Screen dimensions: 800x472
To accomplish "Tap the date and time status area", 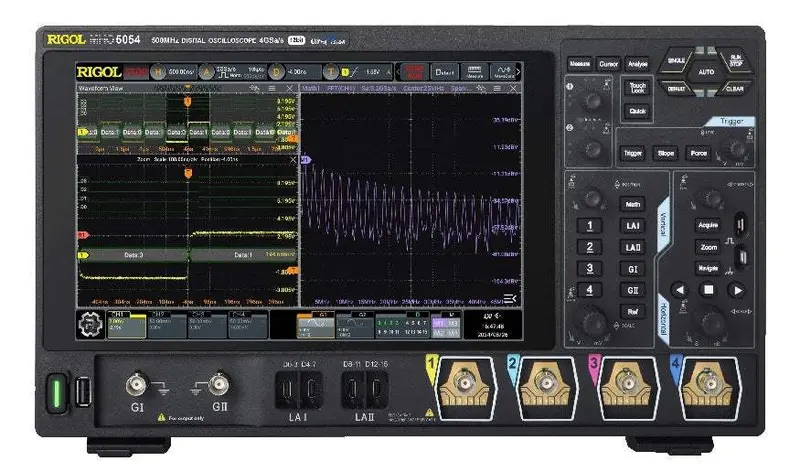I will tap(493, 326).
